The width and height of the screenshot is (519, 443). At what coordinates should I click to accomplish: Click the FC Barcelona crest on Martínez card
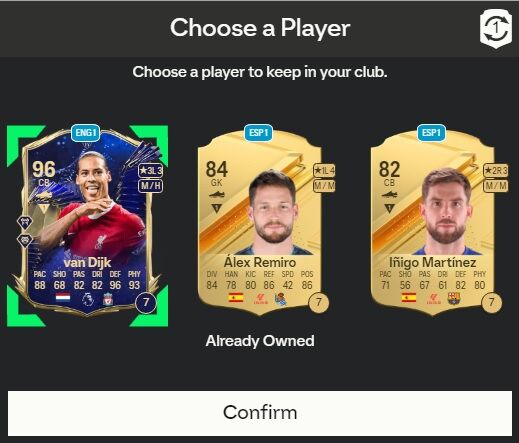[454, 298]
